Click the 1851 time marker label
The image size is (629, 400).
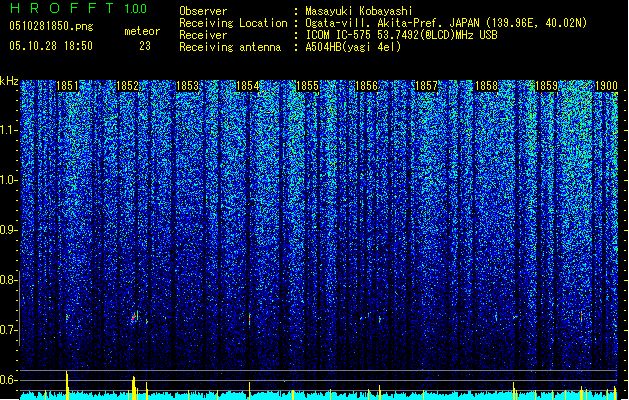pyautogui.click(x=67, y=86)
